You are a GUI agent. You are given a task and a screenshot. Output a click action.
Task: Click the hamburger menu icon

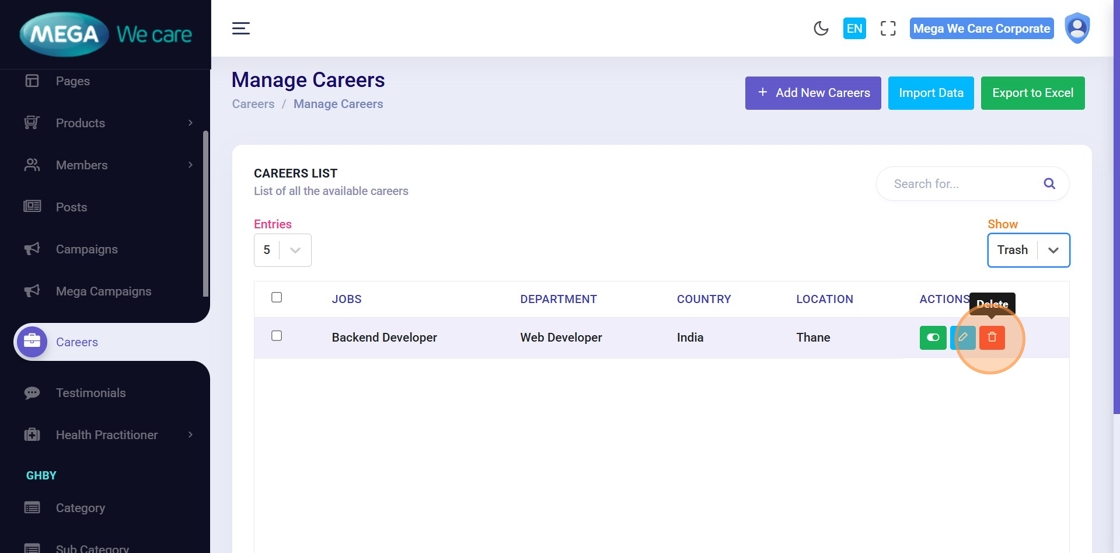tap(241, 28)
